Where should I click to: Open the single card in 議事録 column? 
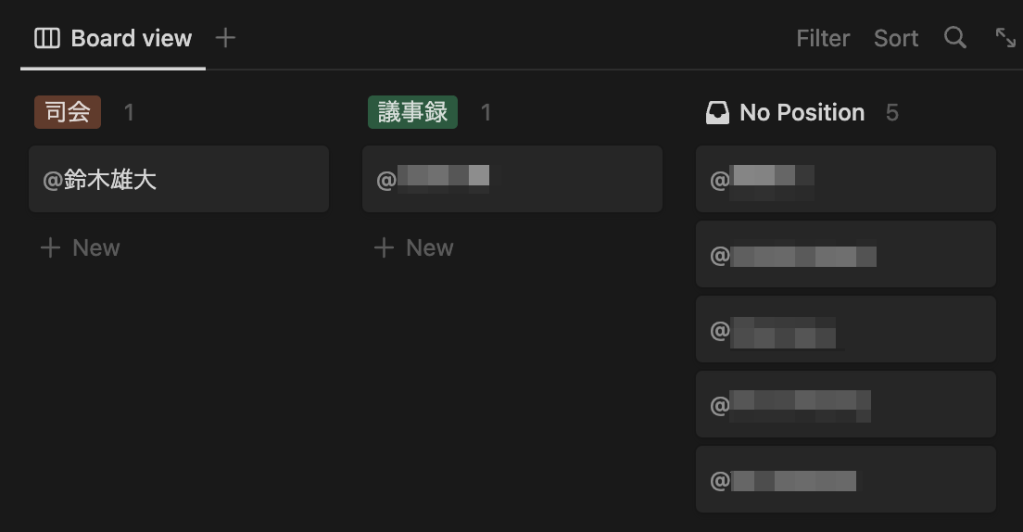(x=512, y=180)
